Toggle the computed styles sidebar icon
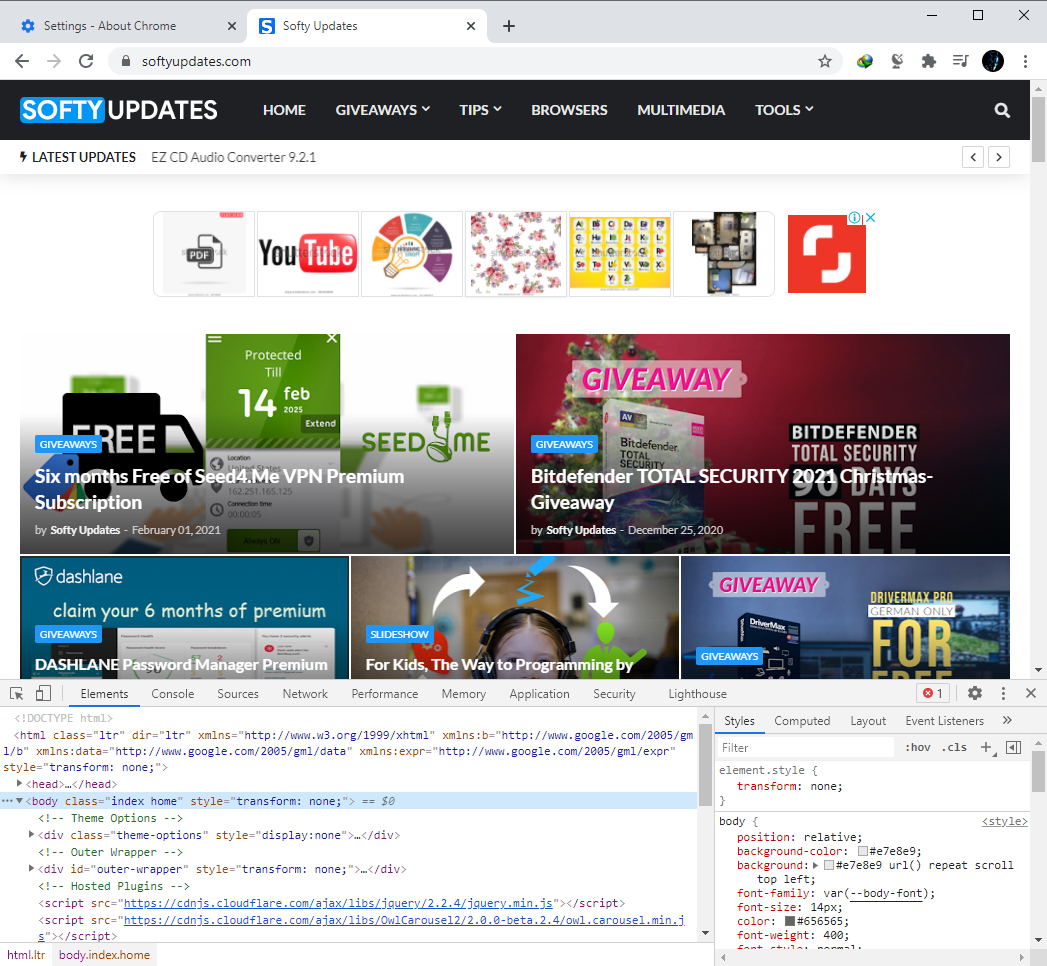Image resolution: width=1047 pixels, height=966 pixels. click(x=1014, y=748)
